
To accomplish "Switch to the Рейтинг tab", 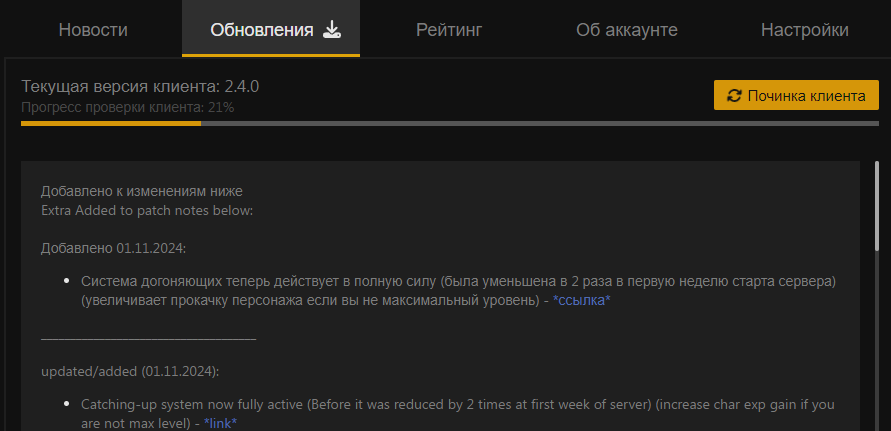I will pos(449,29).
